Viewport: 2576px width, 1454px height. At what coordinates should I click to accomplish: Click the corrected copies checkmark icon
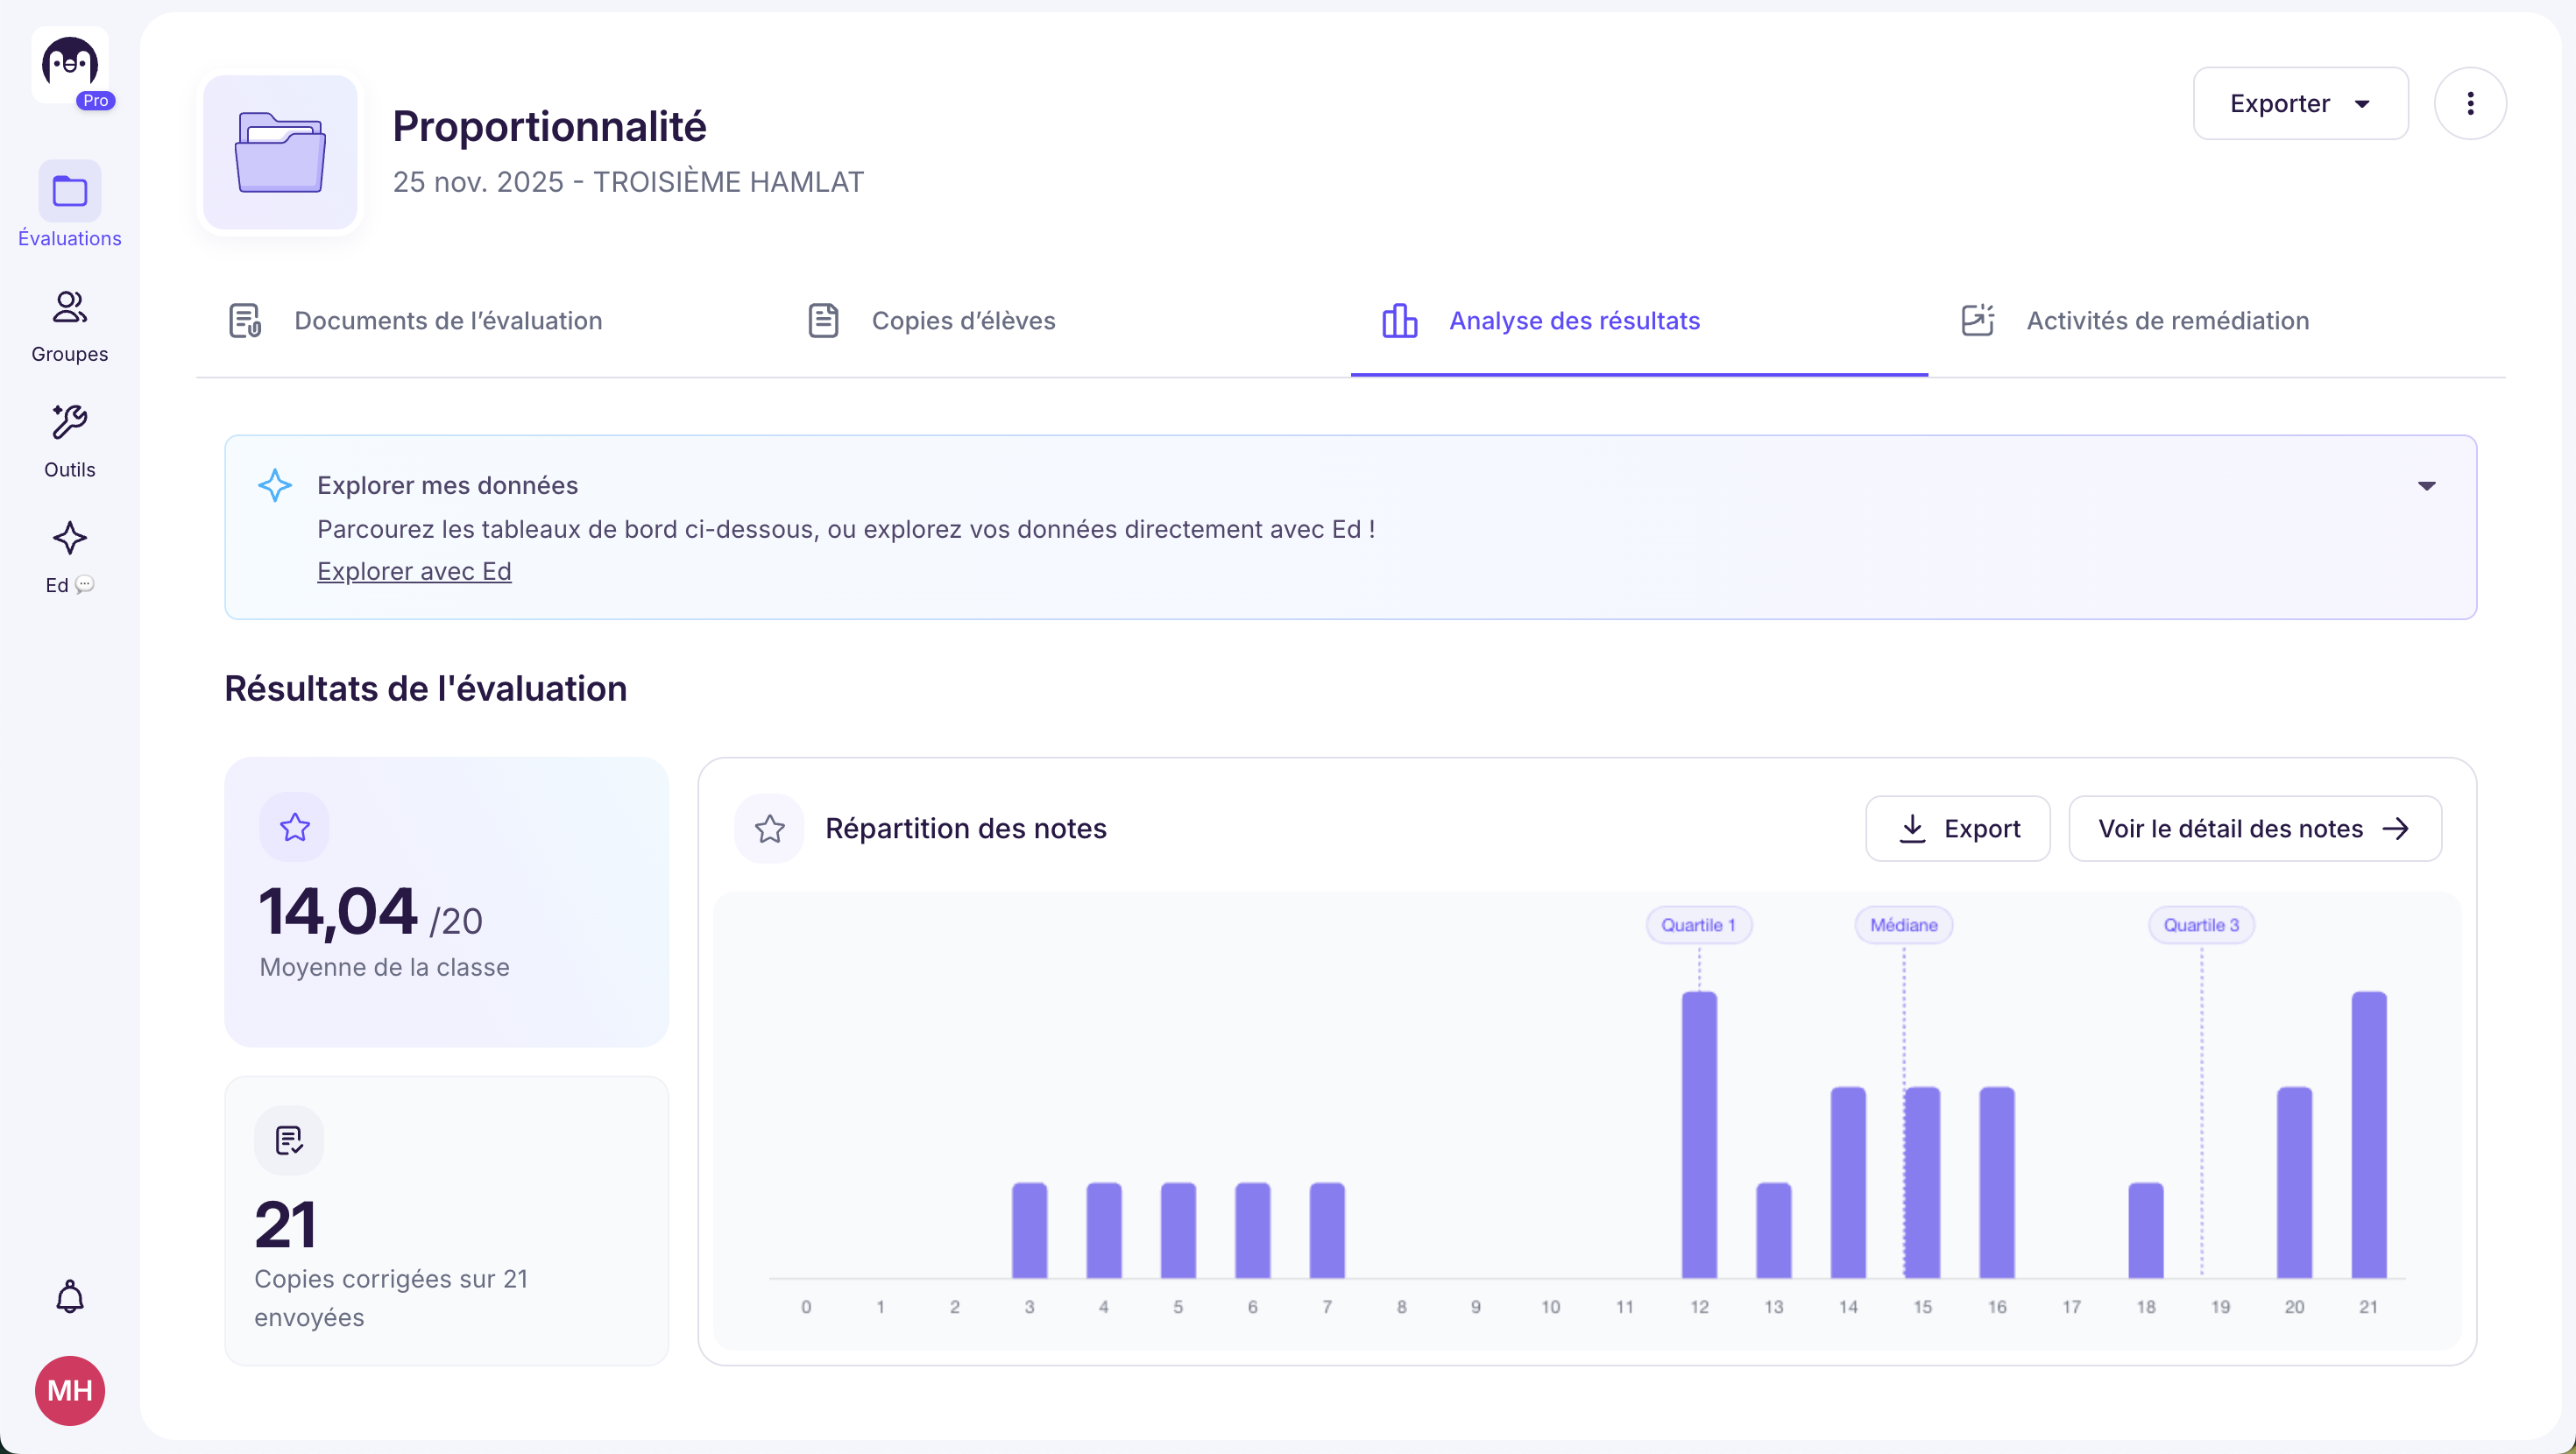pos(288,1139)
